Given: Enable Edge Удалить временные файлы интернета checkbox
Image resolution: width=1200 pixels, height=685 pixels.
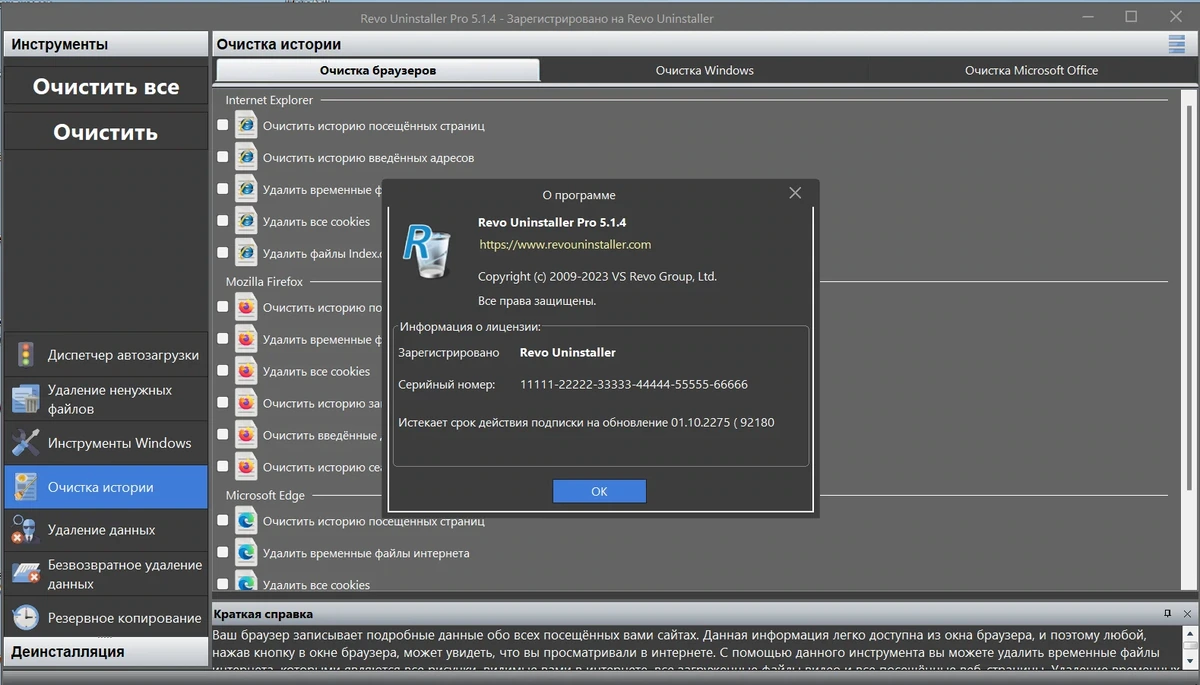Looking at the screenshot, I should (x=223, y=552).
